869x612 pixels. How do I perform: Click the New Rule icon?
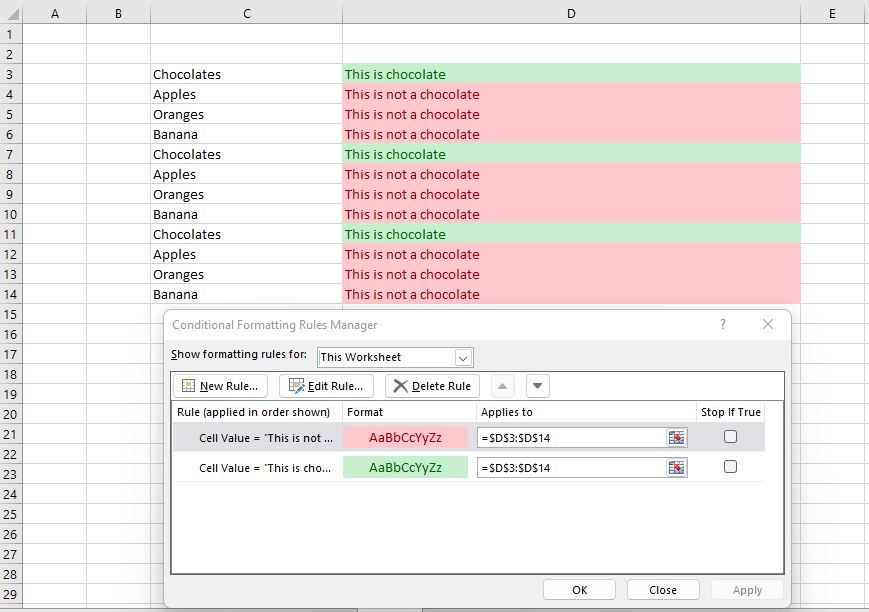pos(189,385)
